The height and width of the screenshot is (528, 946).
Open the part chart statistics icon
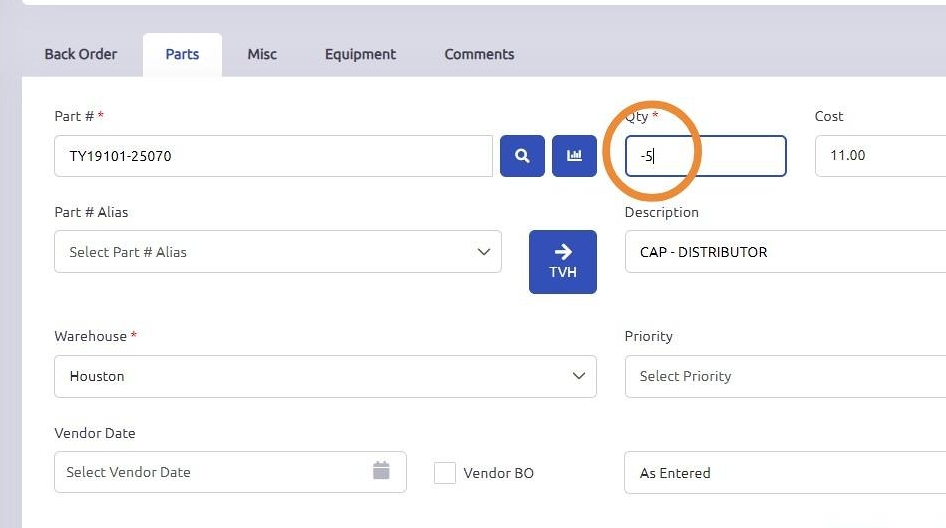(x=574, y=156)
